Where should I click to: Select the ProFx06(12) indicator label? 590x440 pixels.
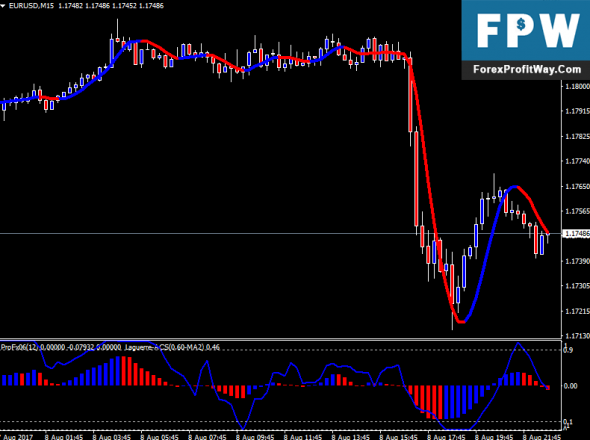point(19,347)
